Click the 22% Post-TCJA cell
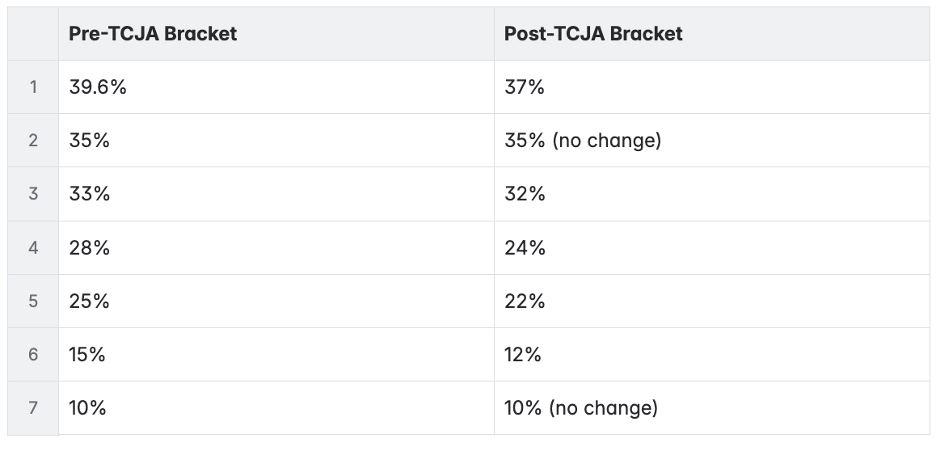Viewport: 936px width, 452px height. coord(525,301)
